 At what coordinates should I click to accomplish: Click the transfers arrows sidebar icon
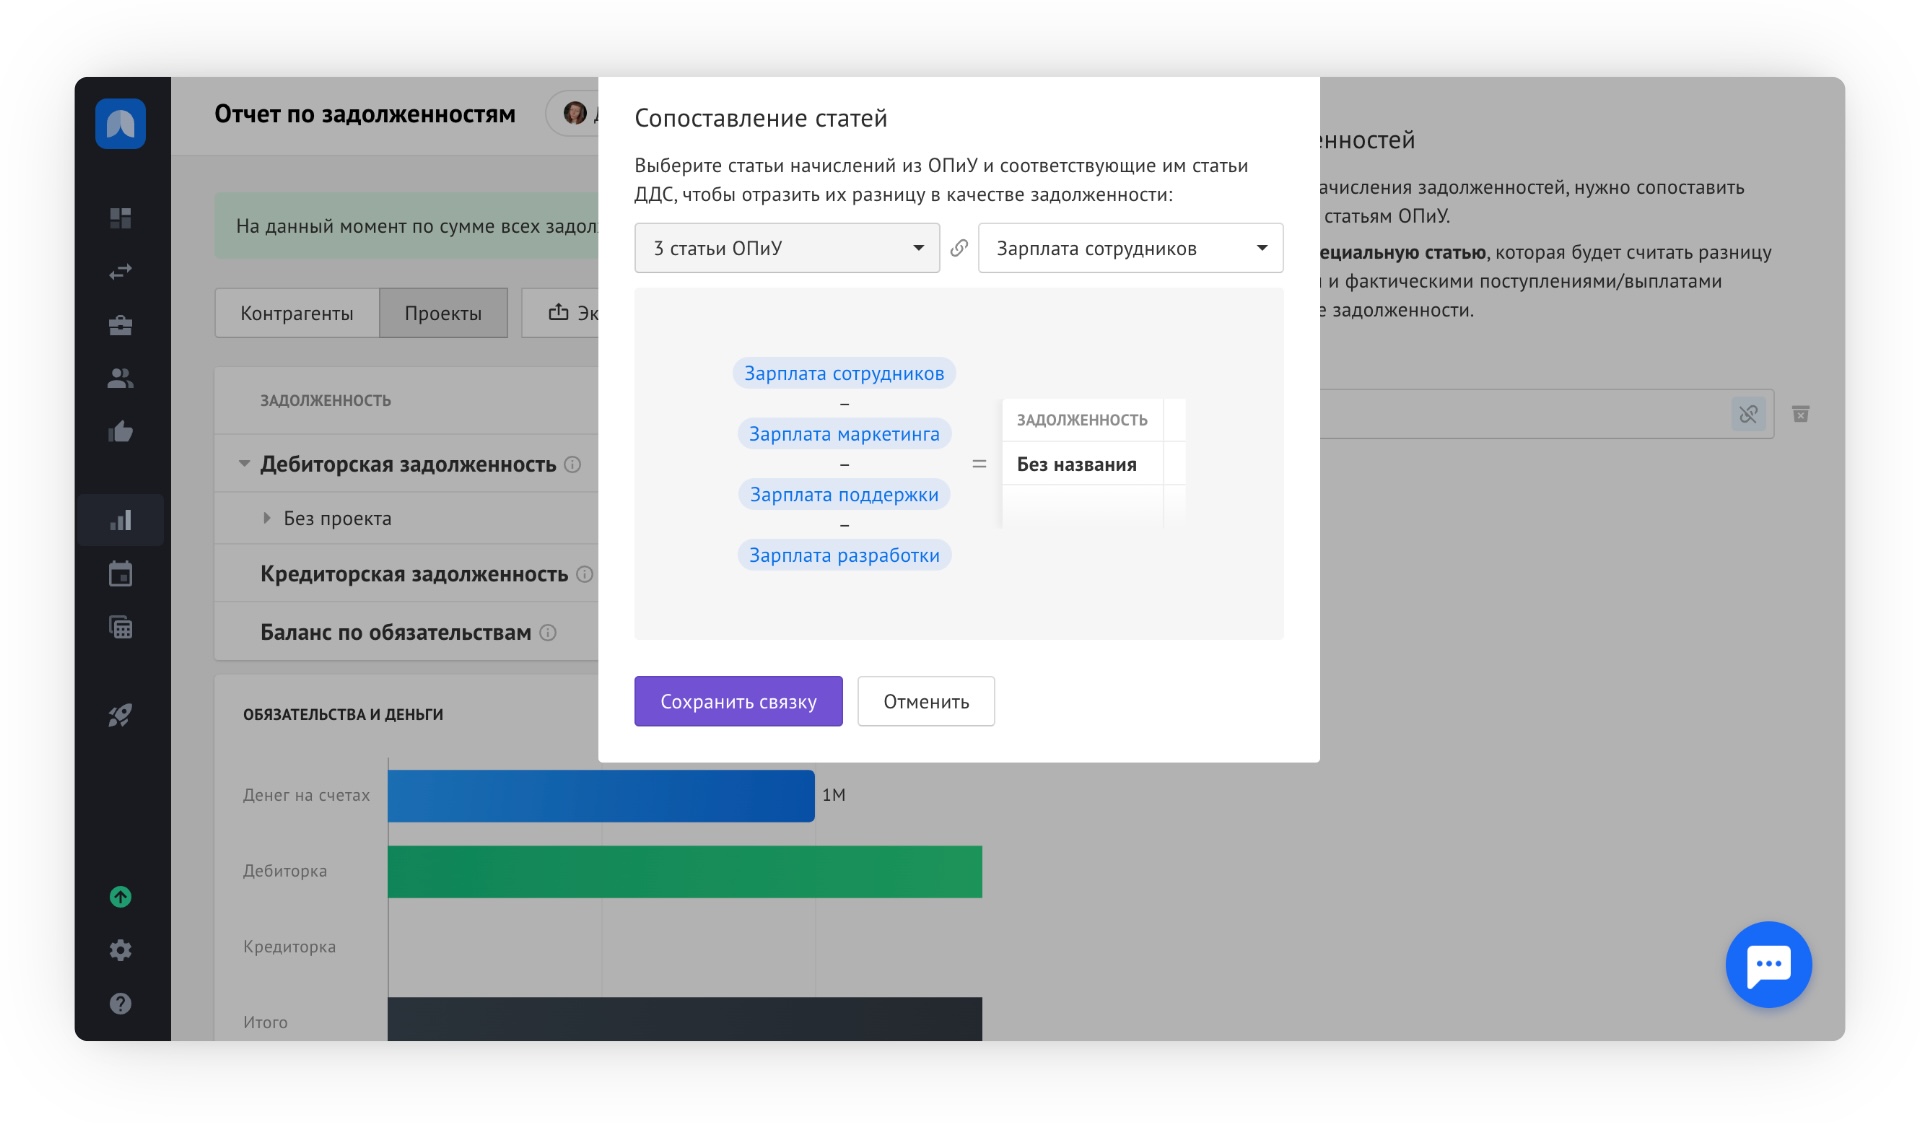[120, 271]
